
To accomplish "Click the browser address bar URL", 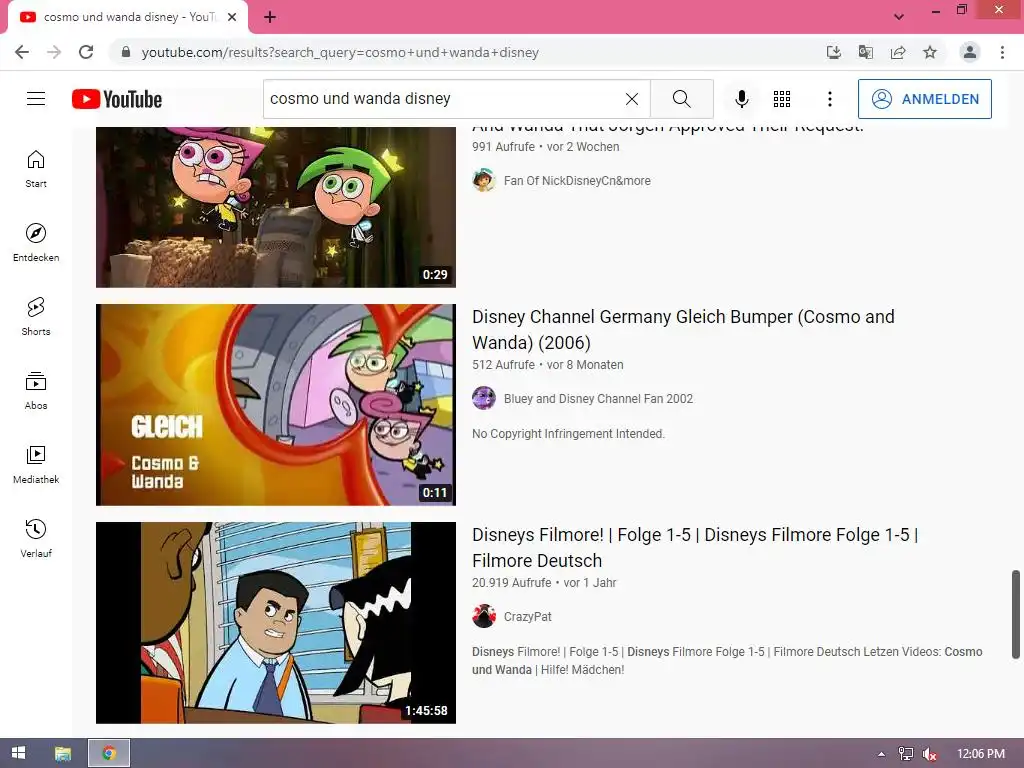I will point(340,52).
